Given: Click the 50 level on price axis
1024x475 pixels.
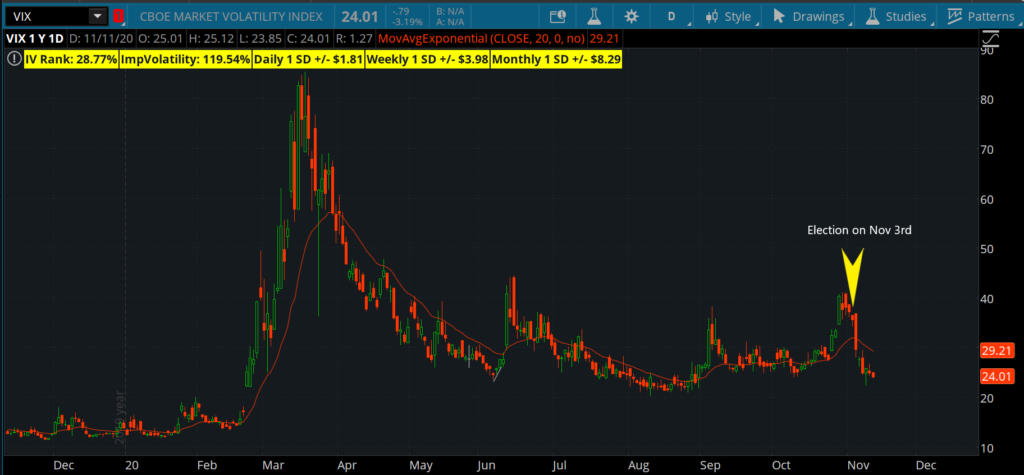Looking at the screenshot, I should pos(985,249).
